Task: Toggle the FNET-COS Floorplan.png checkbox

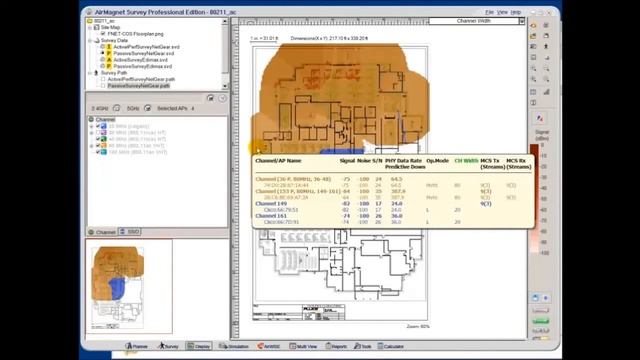Action: (103, 34)
